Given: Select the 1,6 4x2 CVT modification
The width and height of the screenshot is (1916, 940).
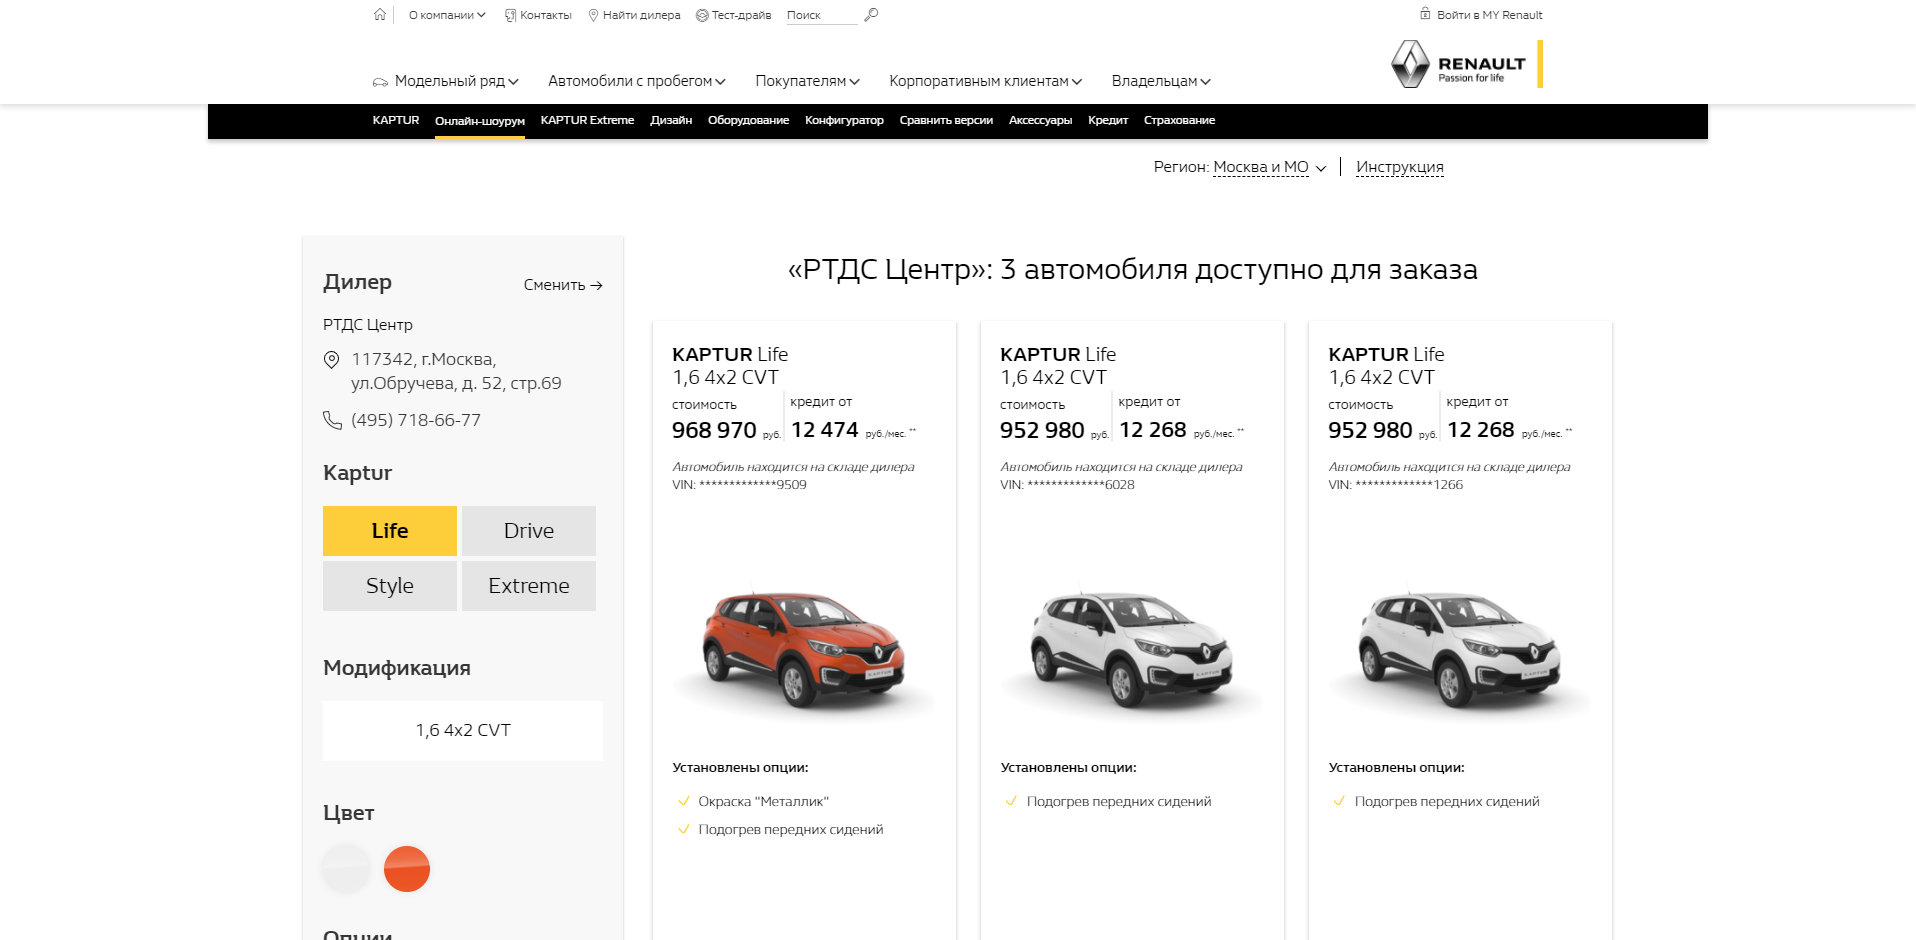Looking at the screenshot, I should pyautogui.click(x=463, y=731).
